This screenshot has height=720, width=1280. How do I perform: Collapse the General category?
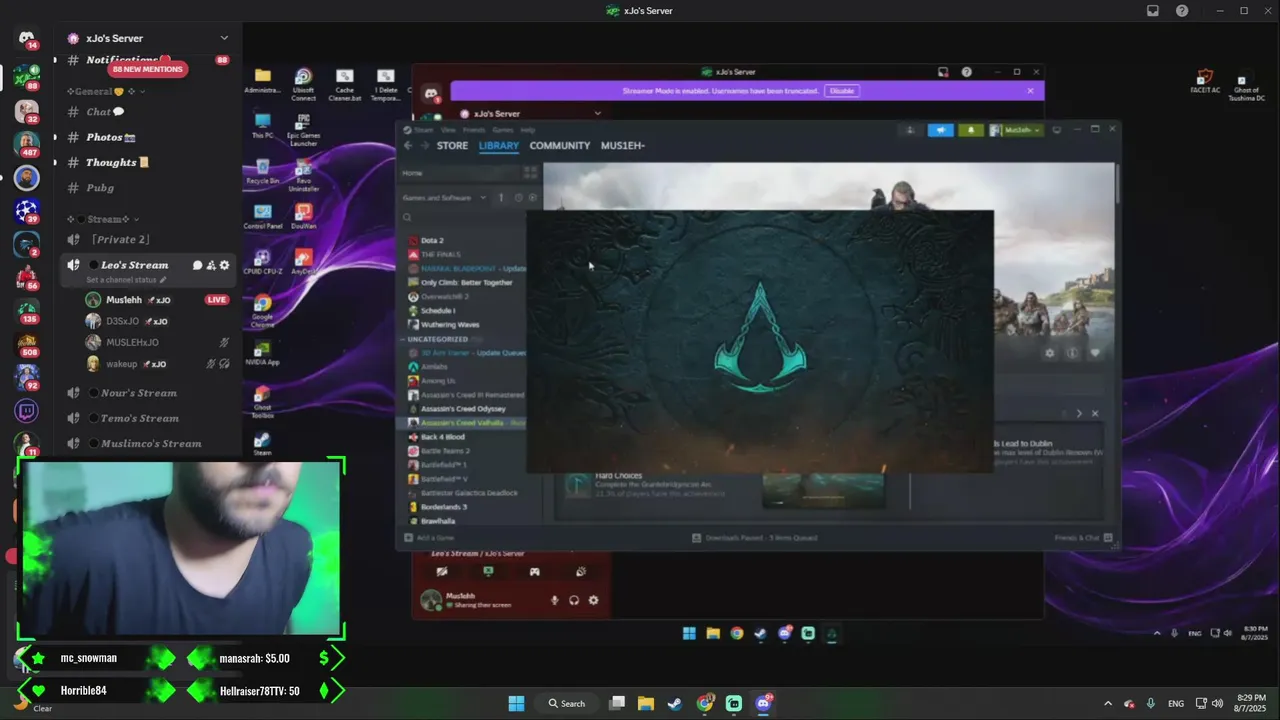point(142,91)
